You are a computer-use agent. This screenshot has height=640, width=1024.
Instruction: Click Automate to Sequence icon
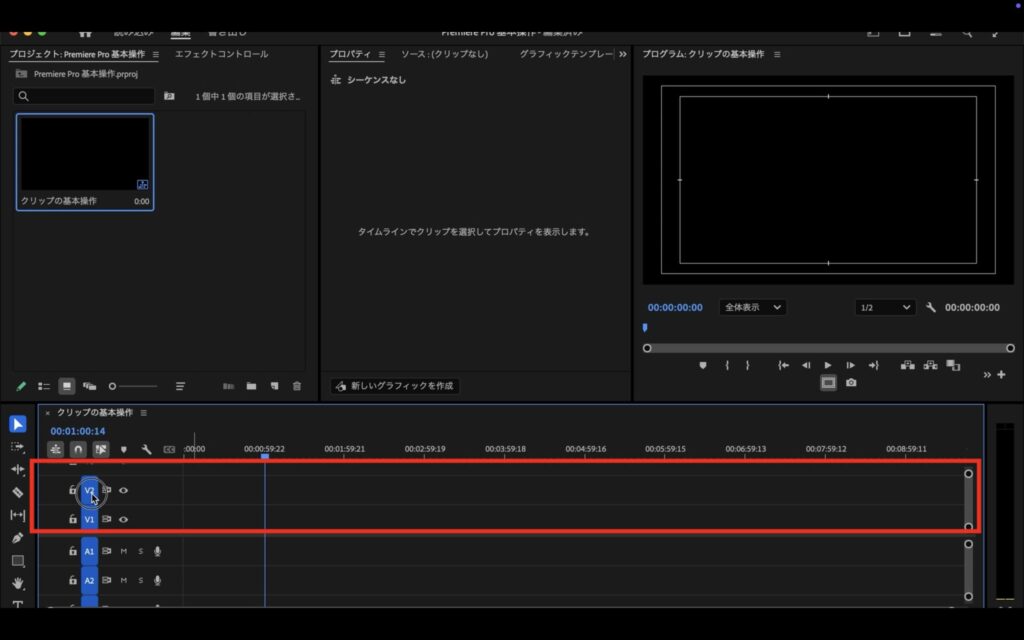[x=229, y=386]
